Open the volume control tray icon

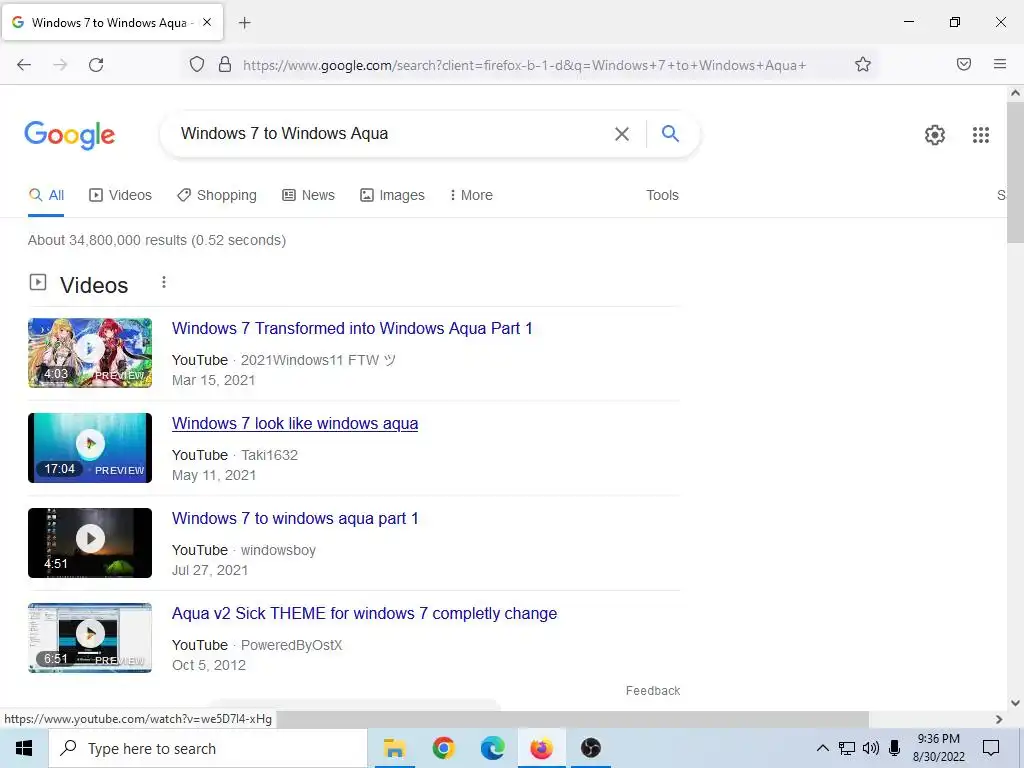point(871,748)
